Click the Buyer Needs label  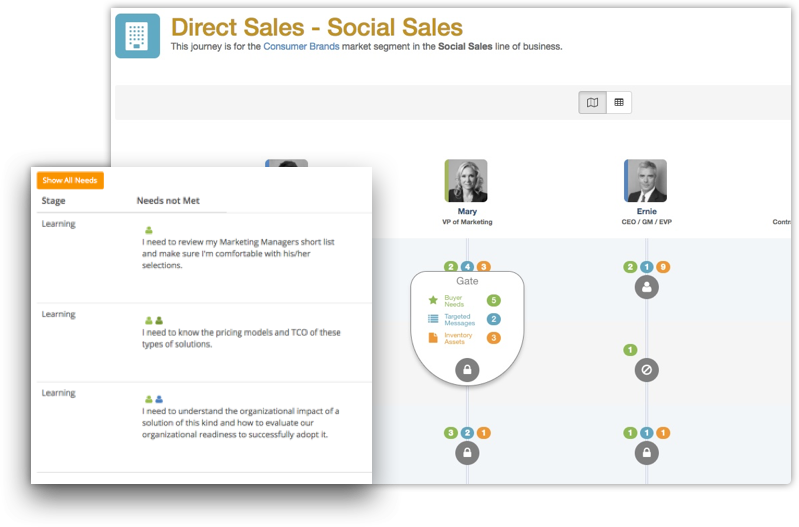click(454, 301)
